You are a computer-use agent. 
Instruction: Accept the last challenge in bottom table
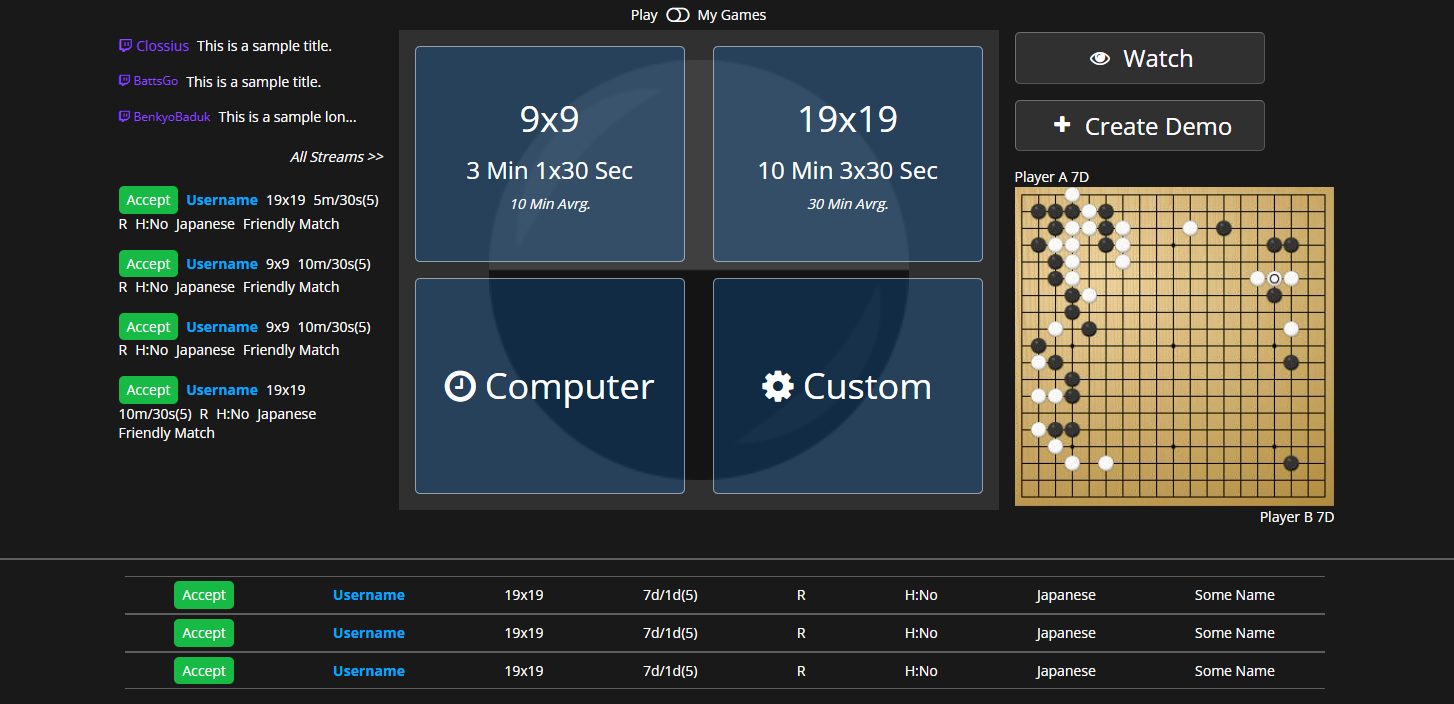(204, 671)
